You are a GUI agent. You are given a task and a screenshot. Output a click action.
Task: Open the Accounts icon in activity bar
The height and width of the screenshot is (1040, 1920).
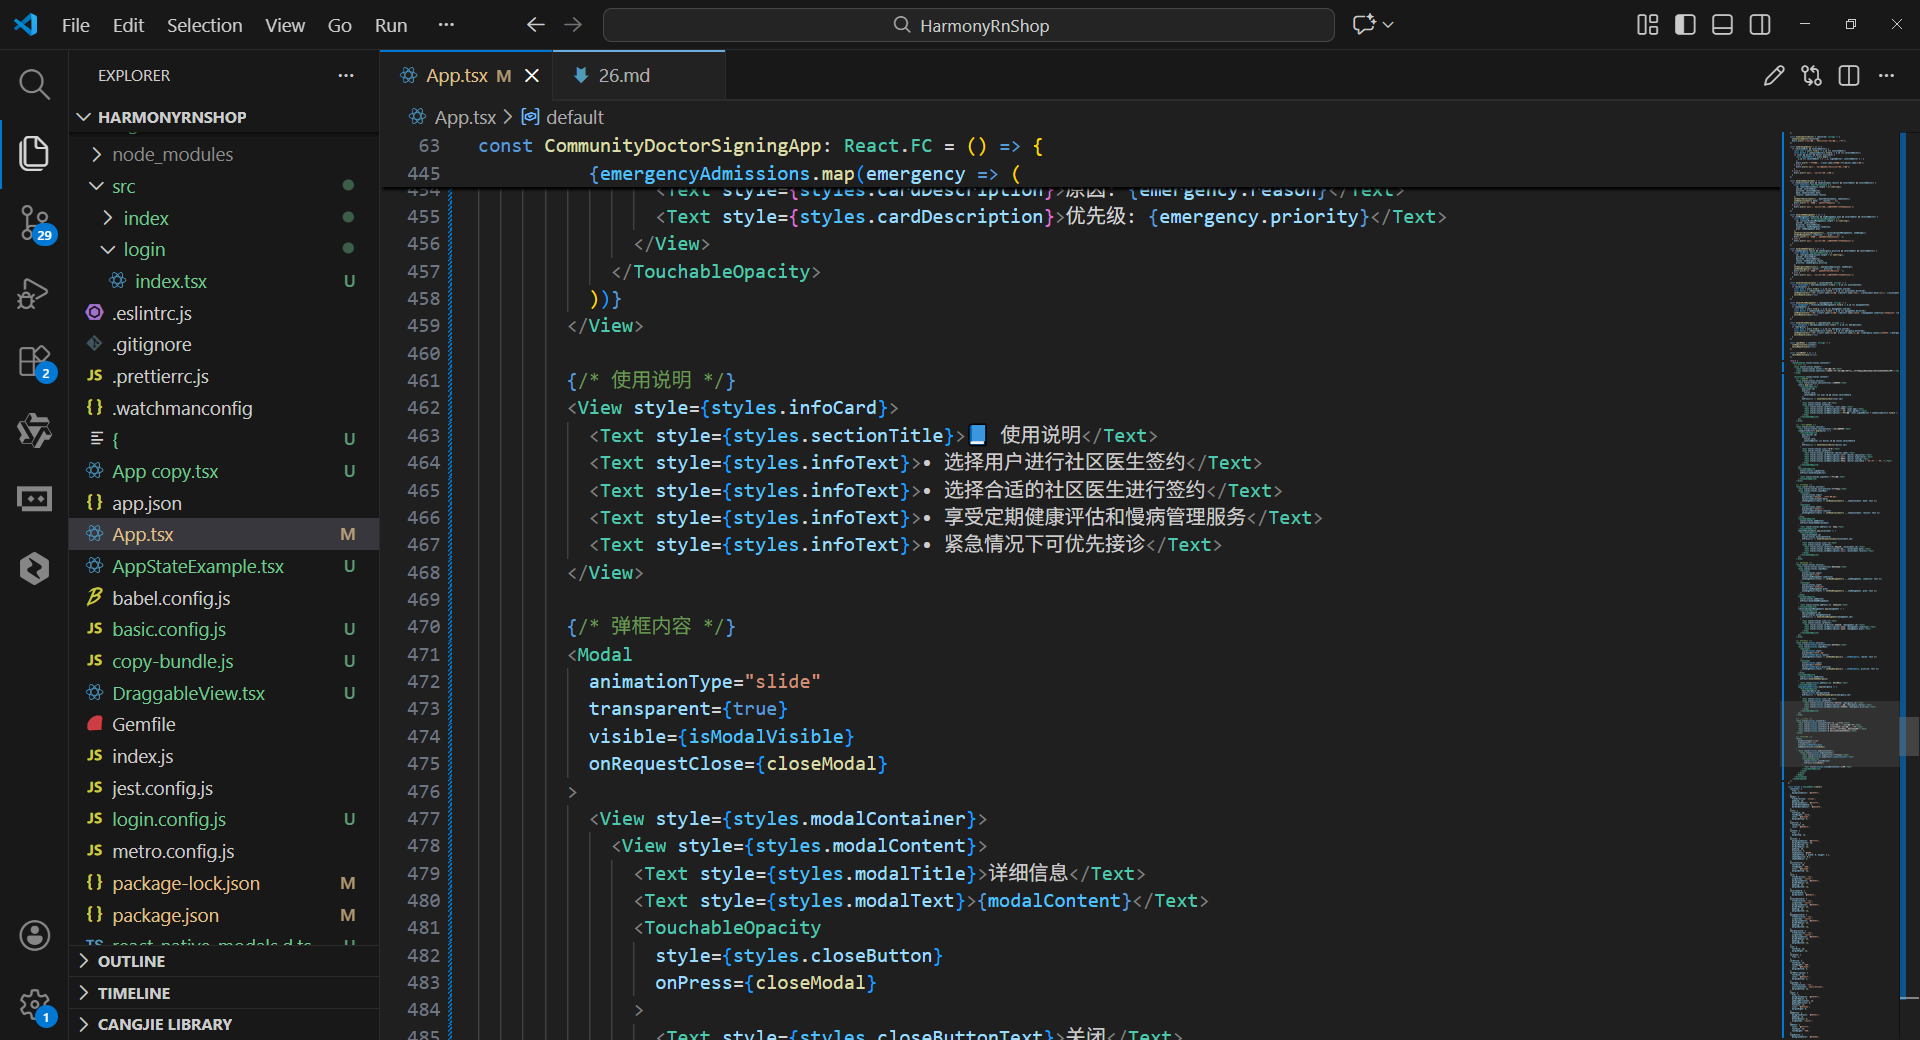coord(34,935)
